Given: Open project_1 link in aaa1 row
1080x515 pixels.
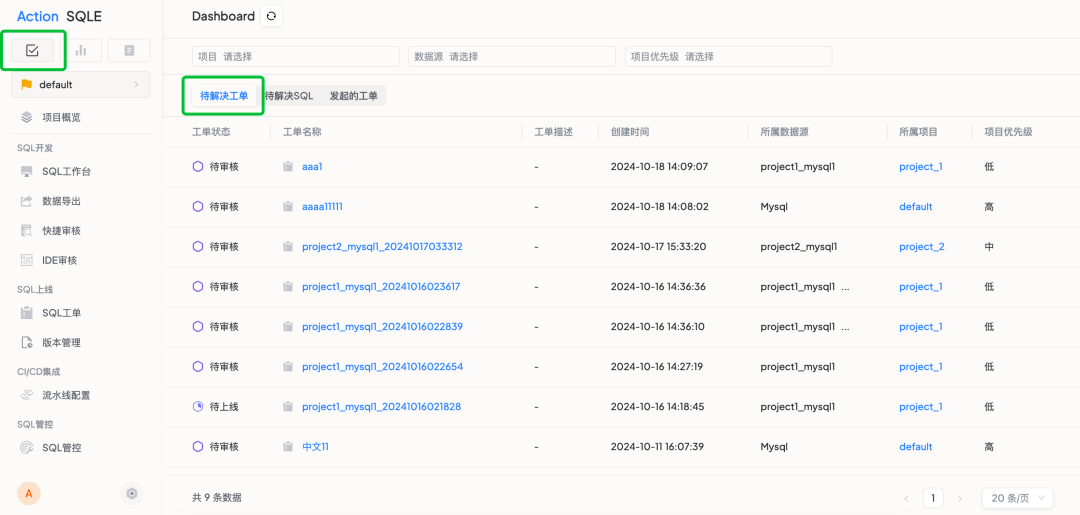Looking at the screenshot, I should coord(921,167).
